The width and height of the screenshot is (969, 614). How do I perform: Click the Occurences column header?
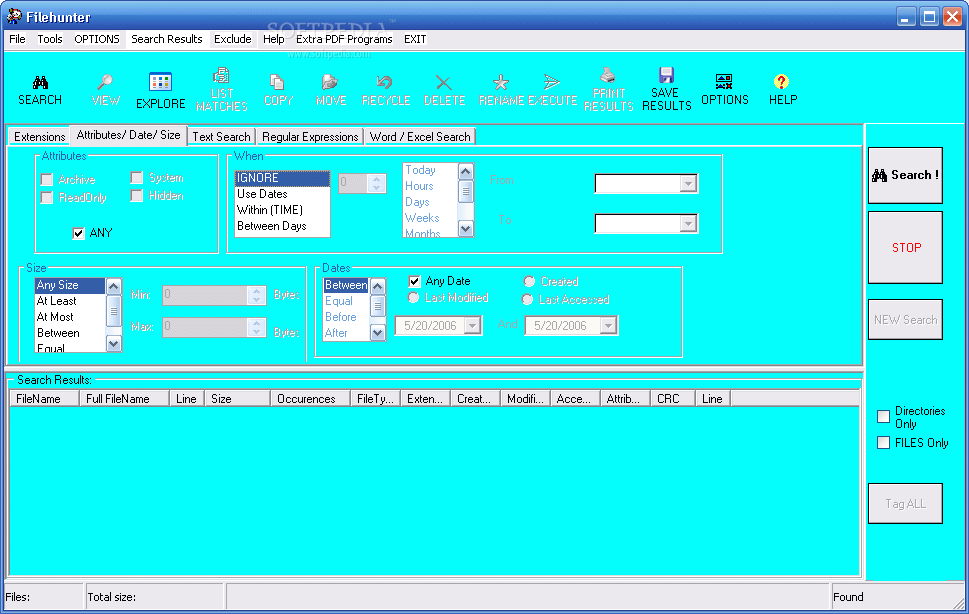tap(310, 399)
